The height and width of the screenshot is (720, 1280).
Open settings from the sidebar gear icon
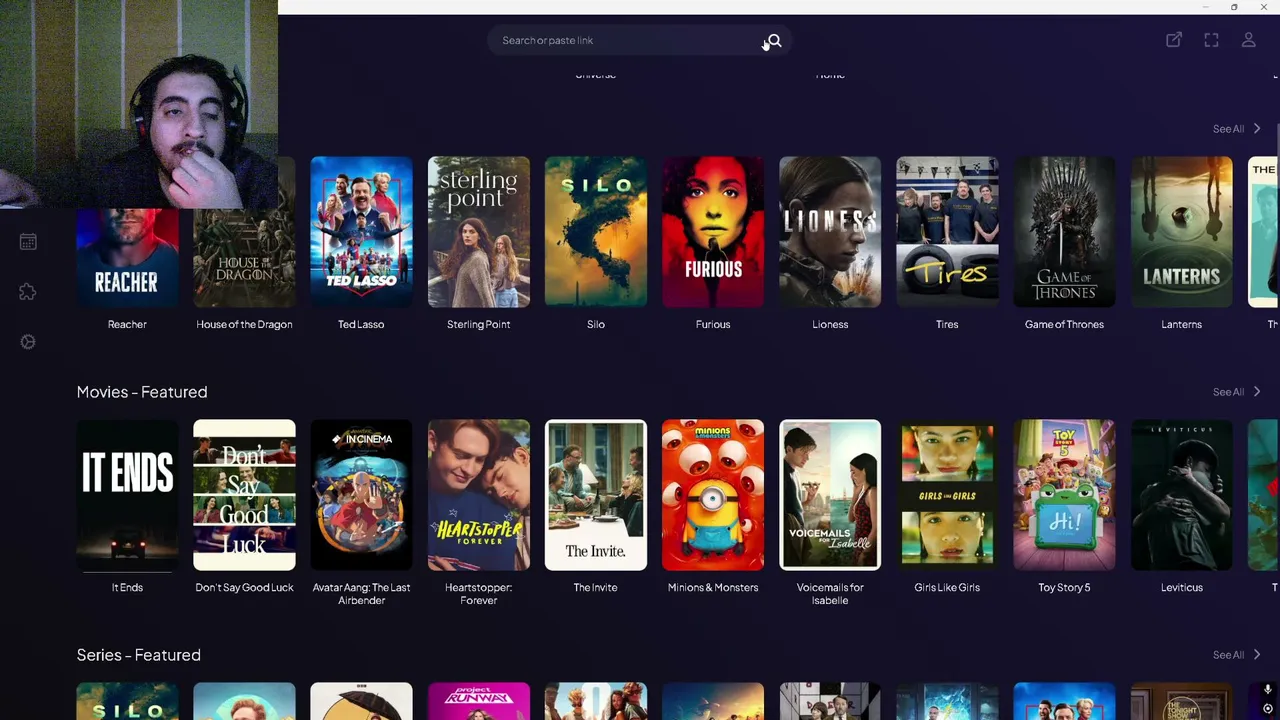click(x=28, y=342)
